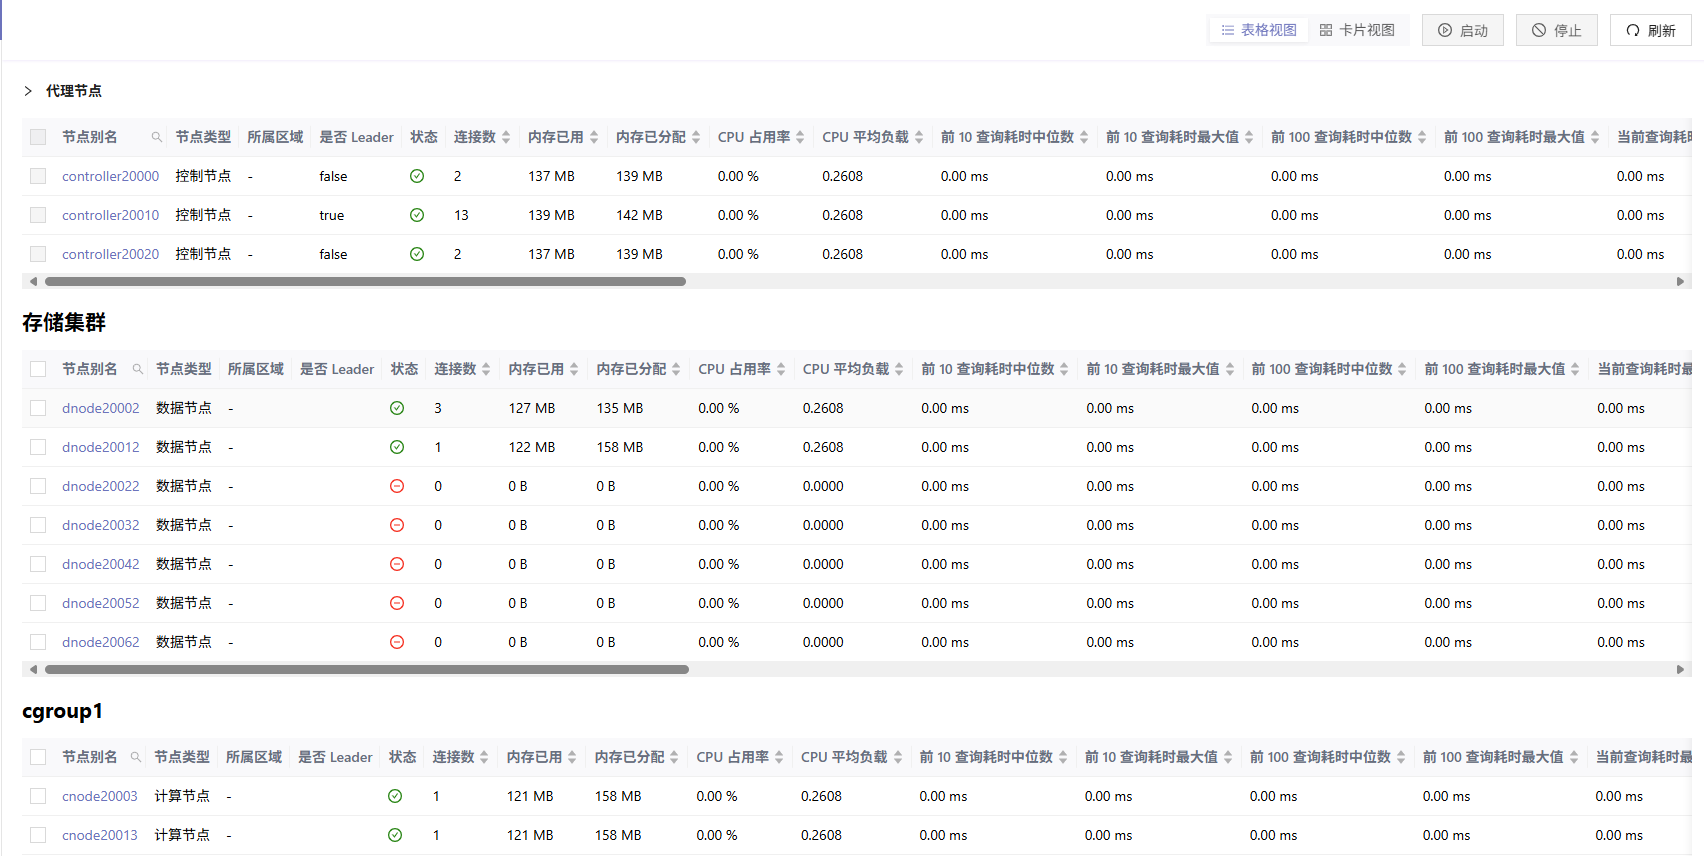Switch to 卡片视图 tab
Image resolution: width=1704 pixels, height=856 pixels.
1357,30
